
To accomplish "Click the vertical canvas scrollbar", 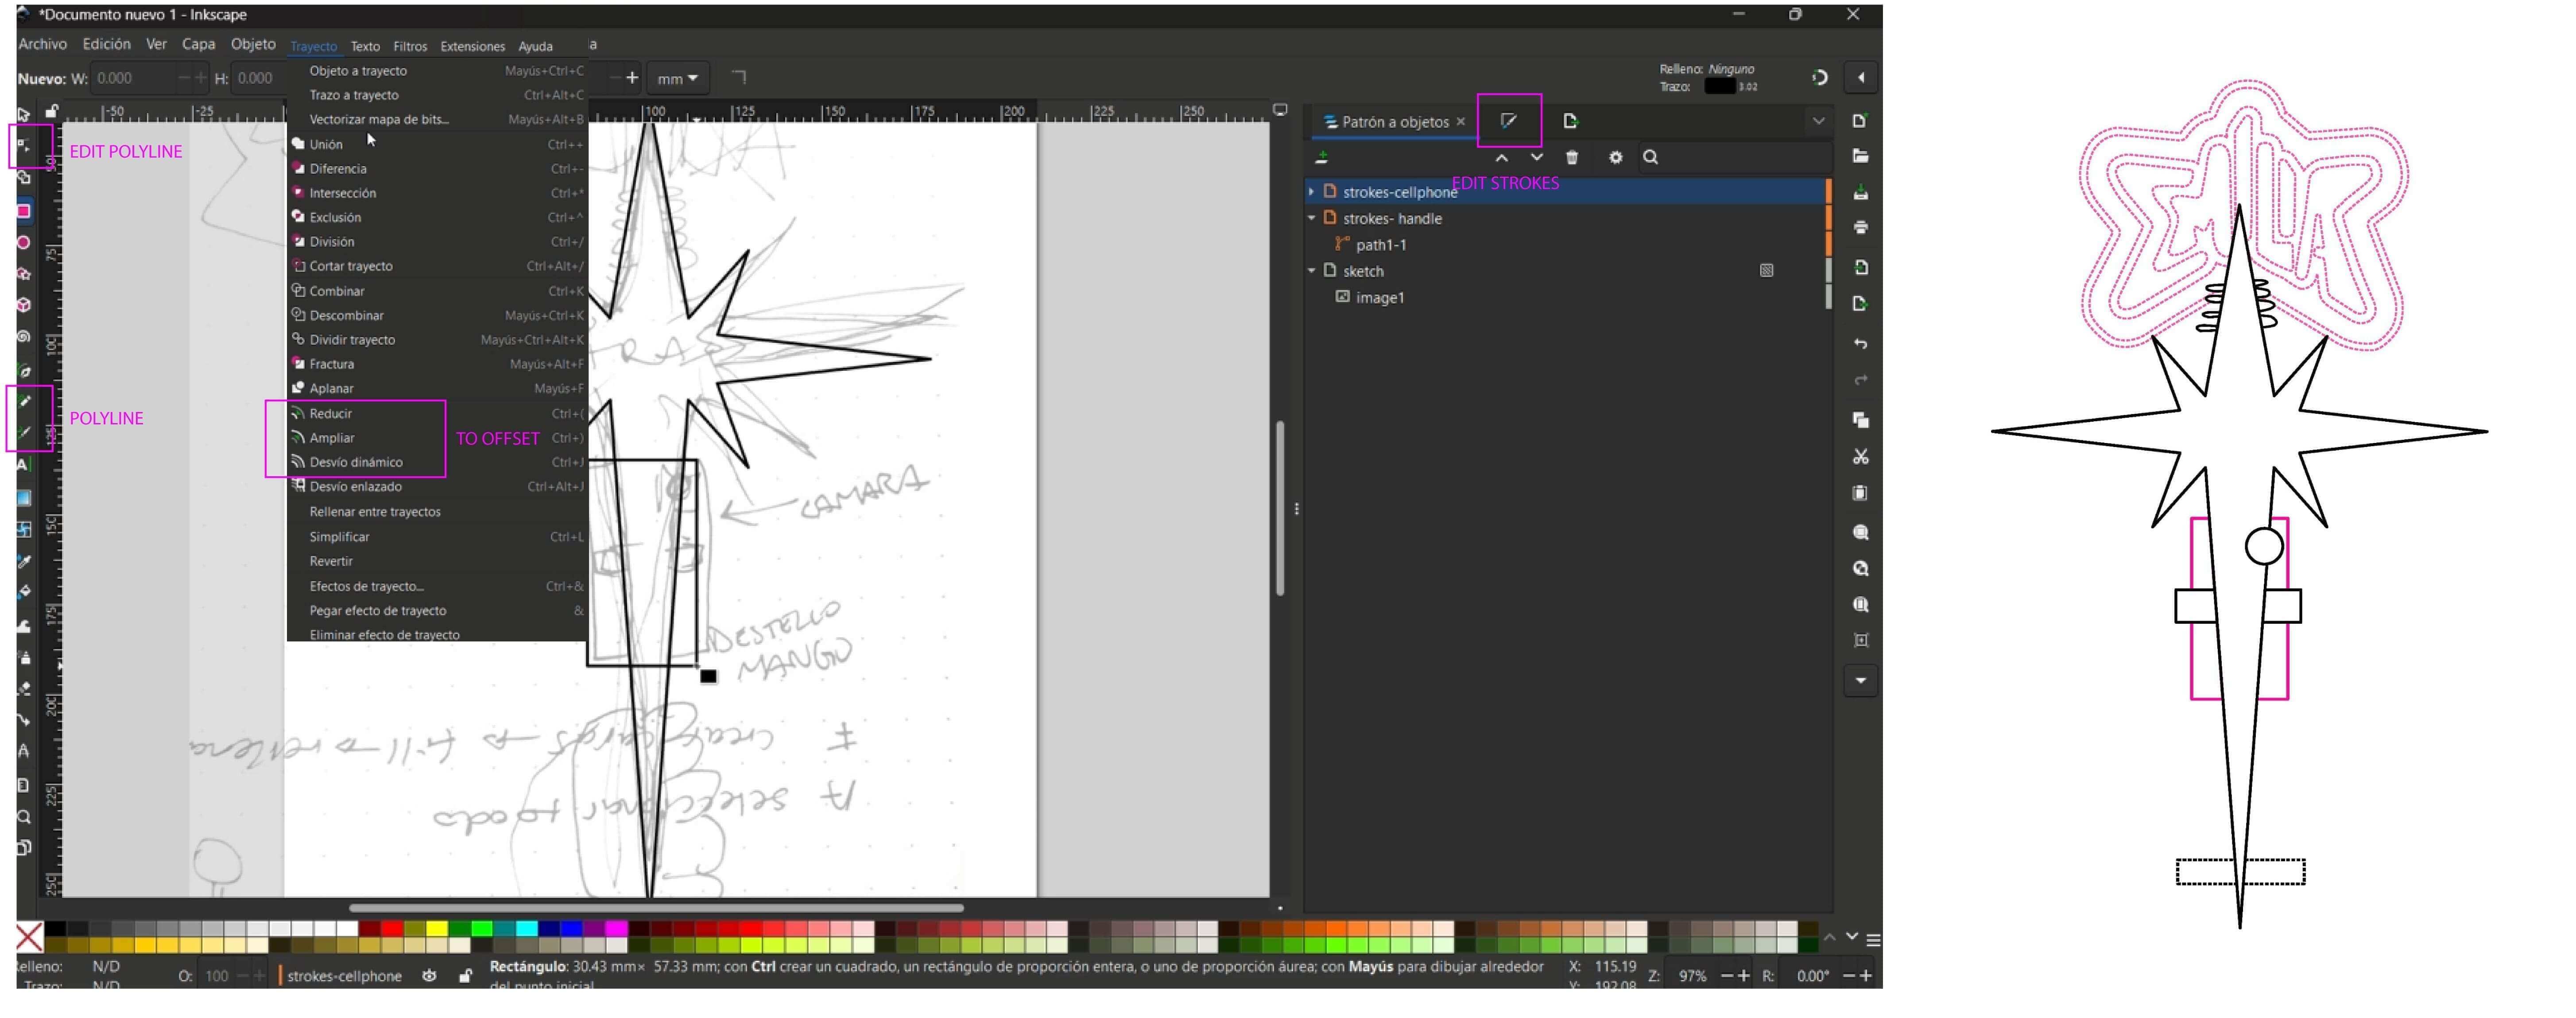I will (1280, 508).
